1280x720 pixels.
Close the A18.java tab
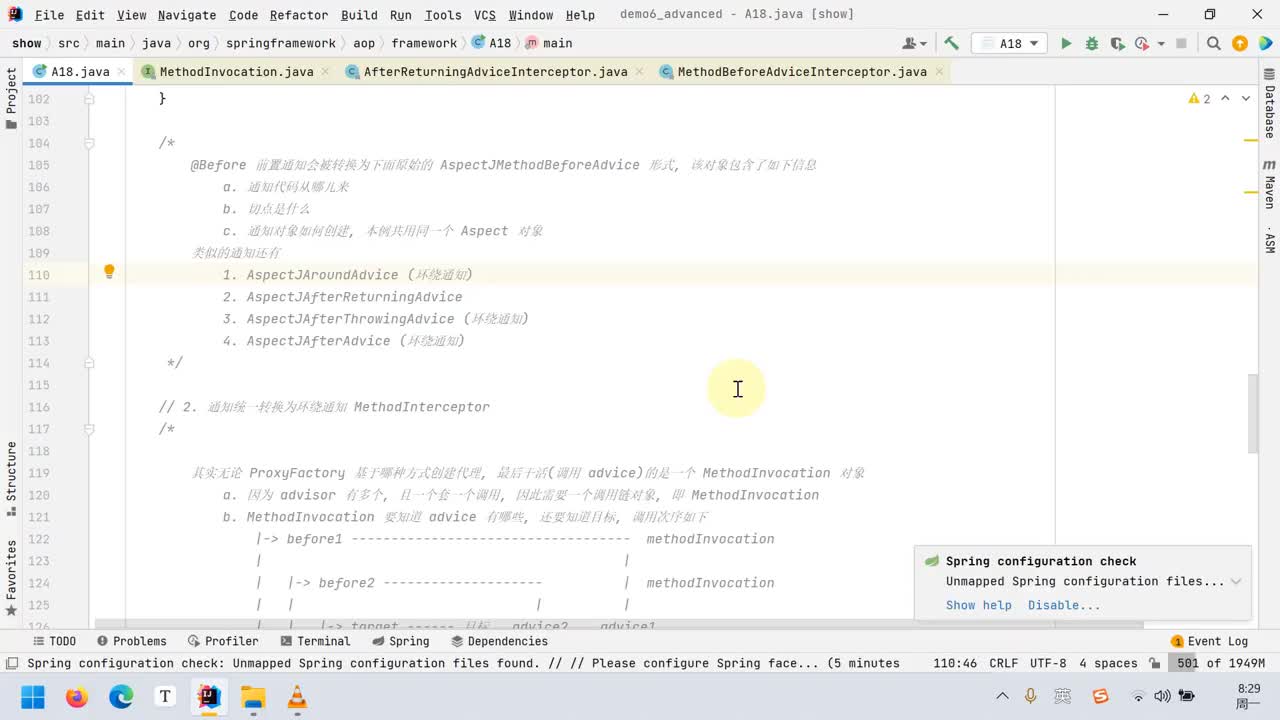(x=121, y=72)
